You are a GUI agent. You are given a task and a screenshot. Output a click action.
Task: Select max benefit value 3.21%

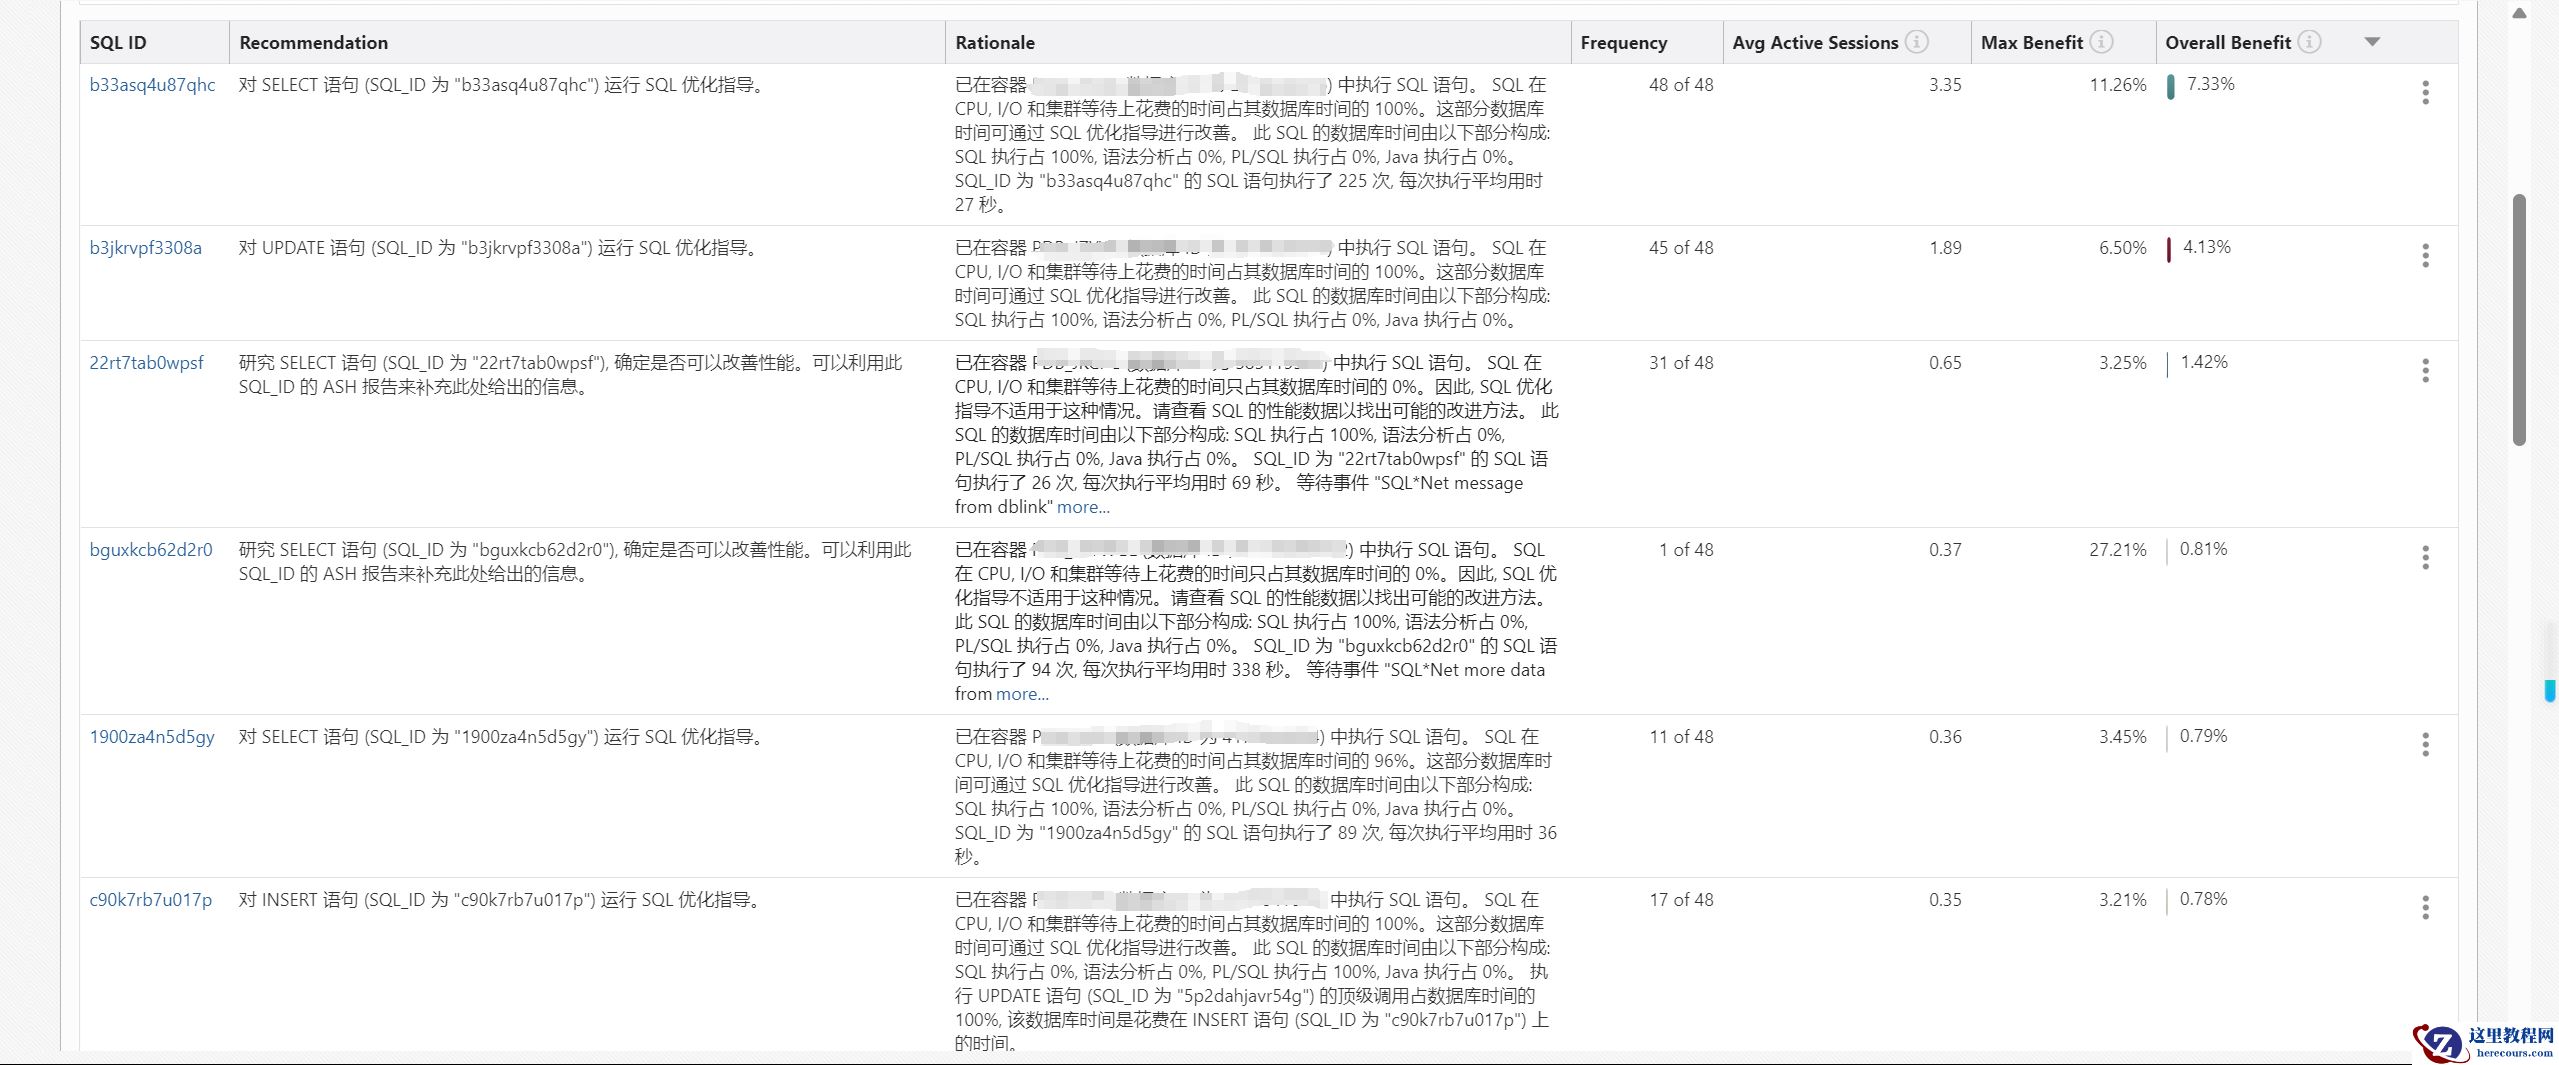pos(2123,900)
